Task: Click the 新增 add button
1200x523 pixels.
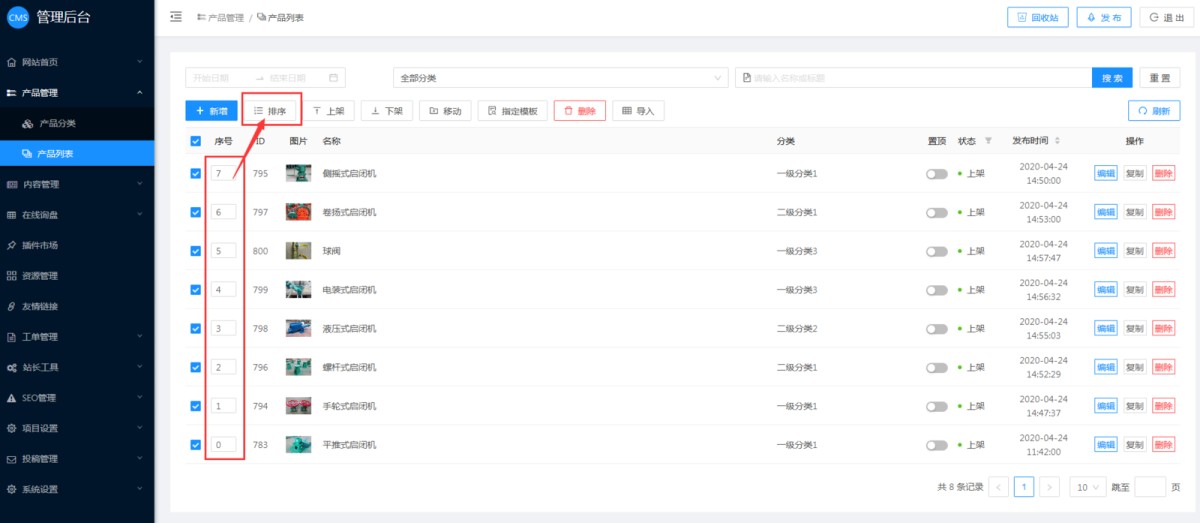Action: pos(211,111)
